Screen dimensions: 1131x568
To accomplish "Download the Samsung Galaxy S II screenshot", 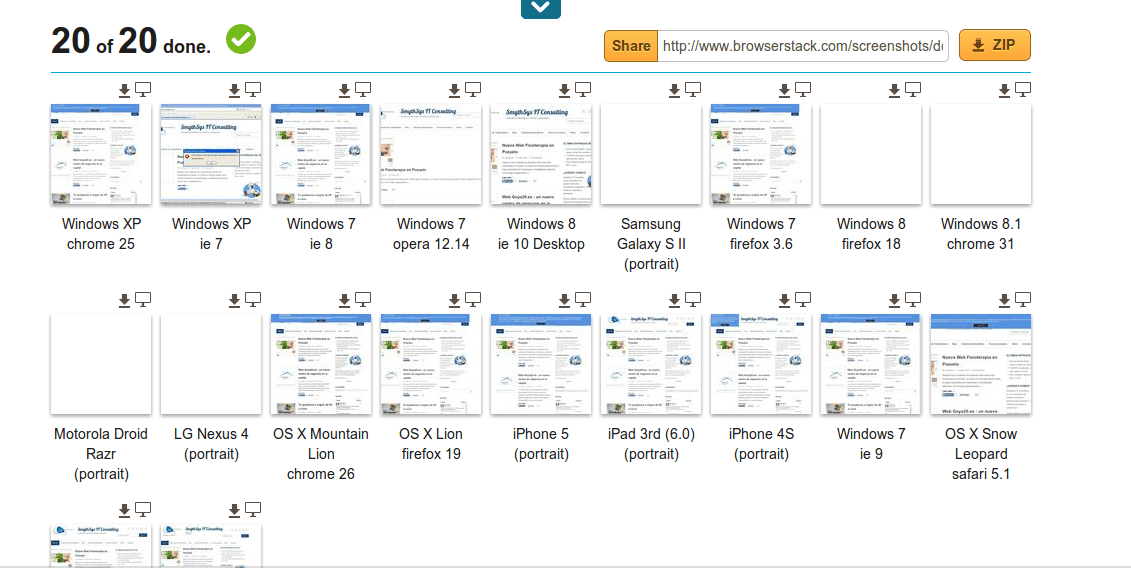I will coord(674,90).
